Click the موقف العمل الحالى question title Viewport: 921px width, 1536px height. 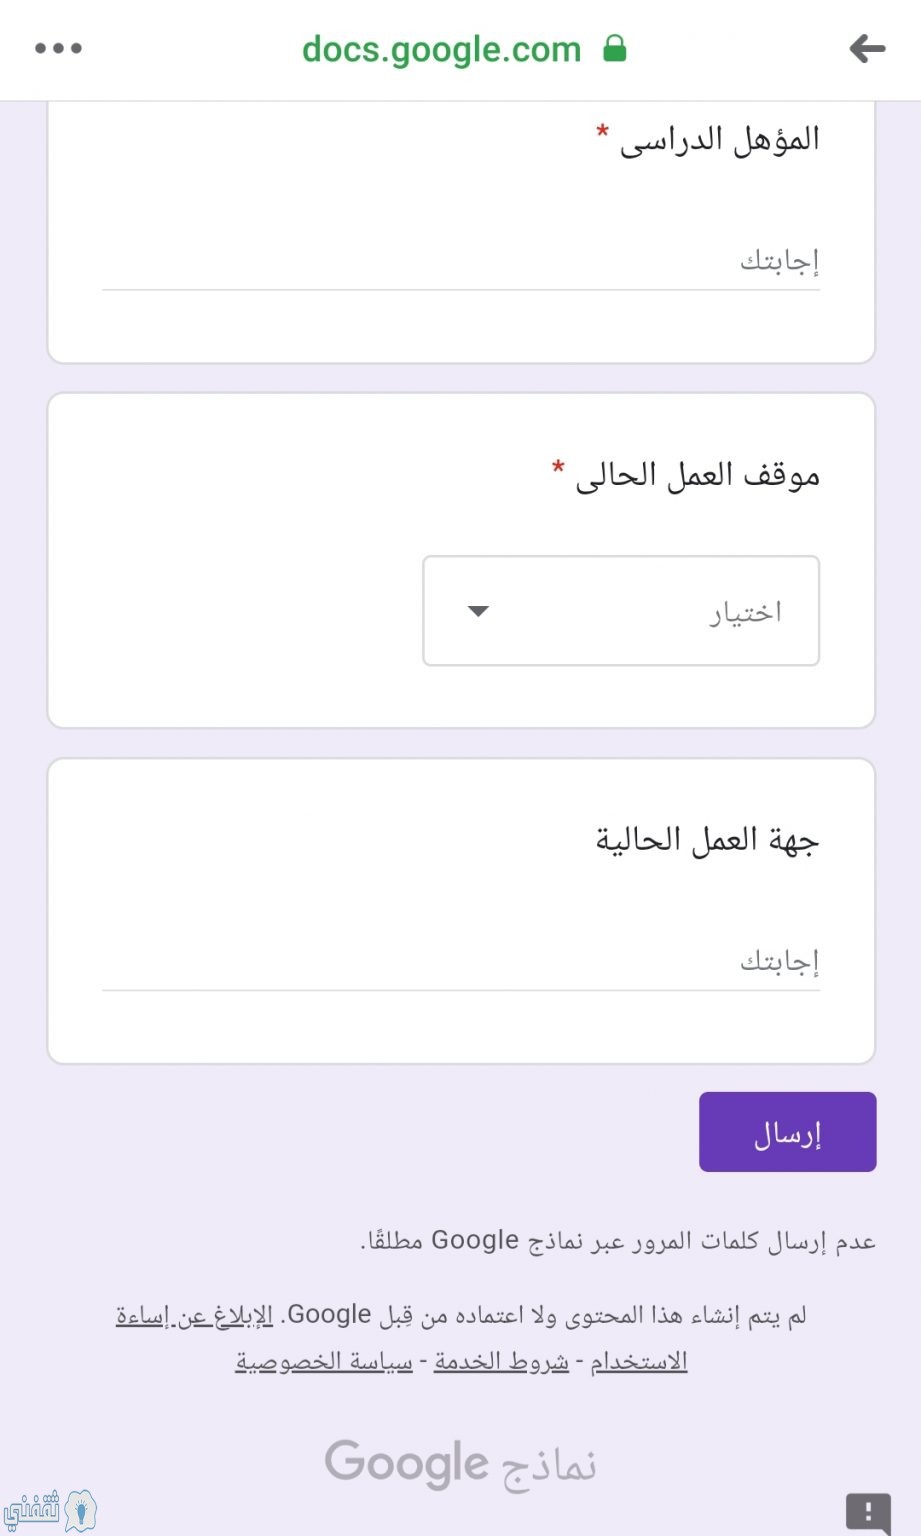coord(697,474)
